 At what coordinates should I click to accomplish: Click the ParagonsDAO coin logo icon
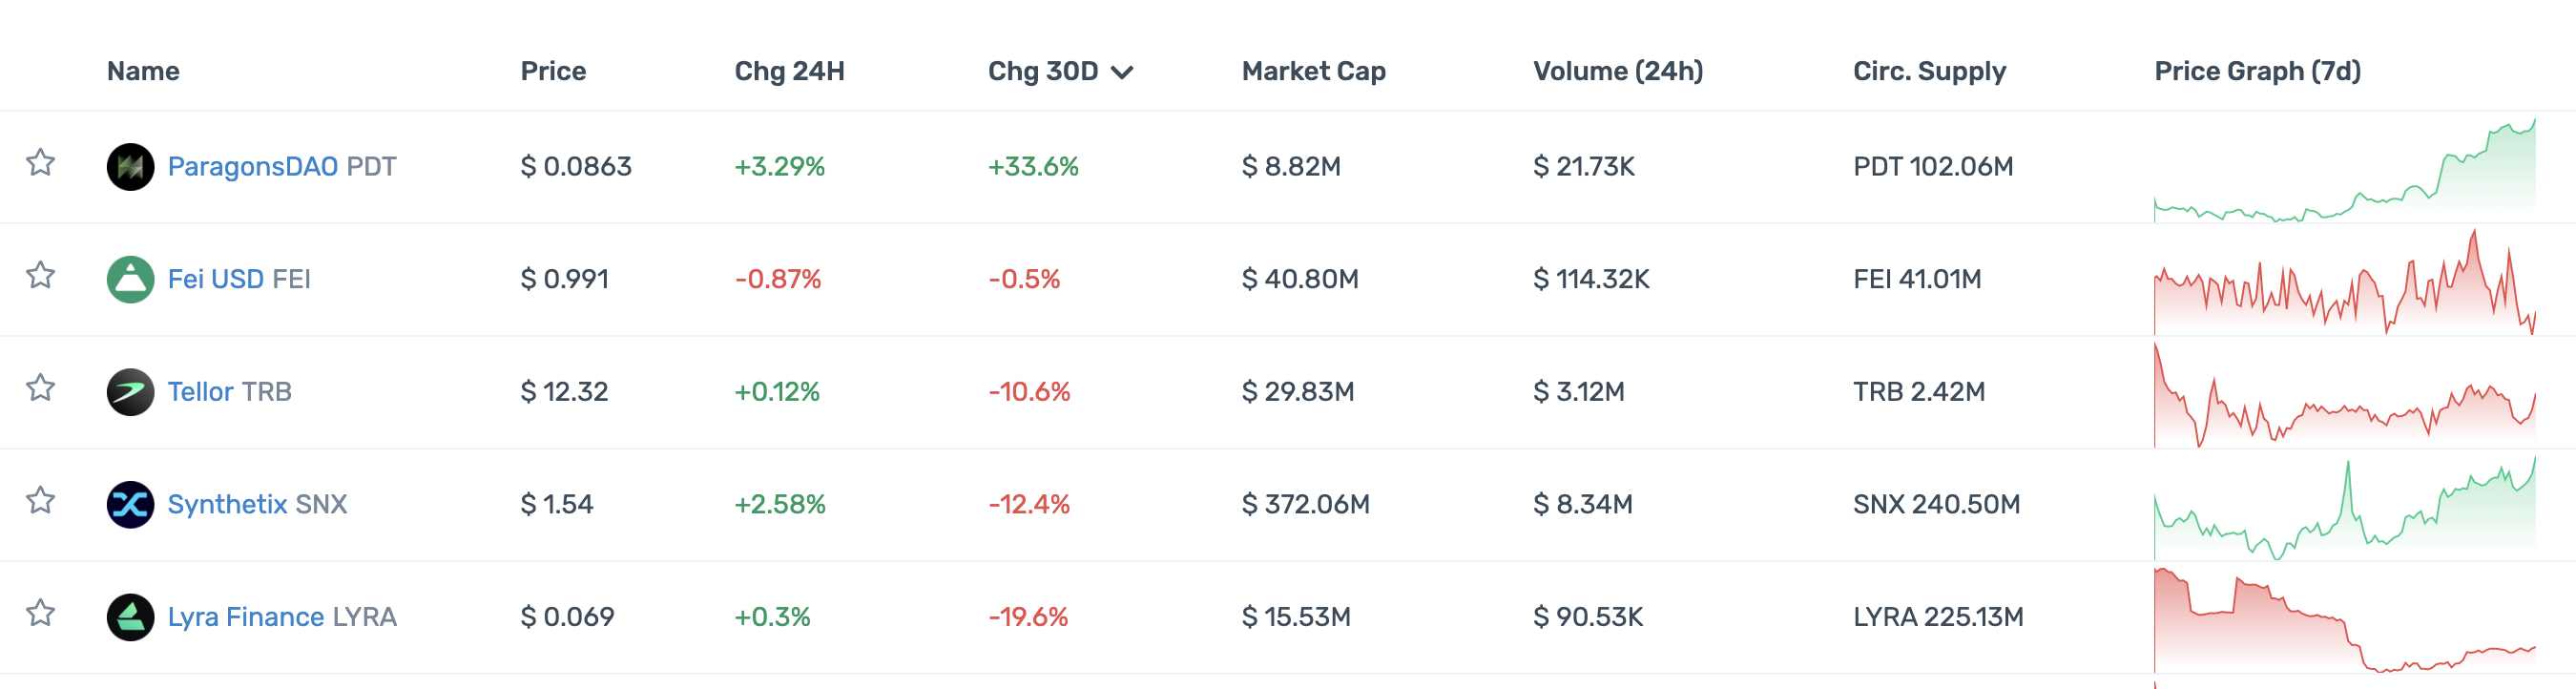click(130, 167)
